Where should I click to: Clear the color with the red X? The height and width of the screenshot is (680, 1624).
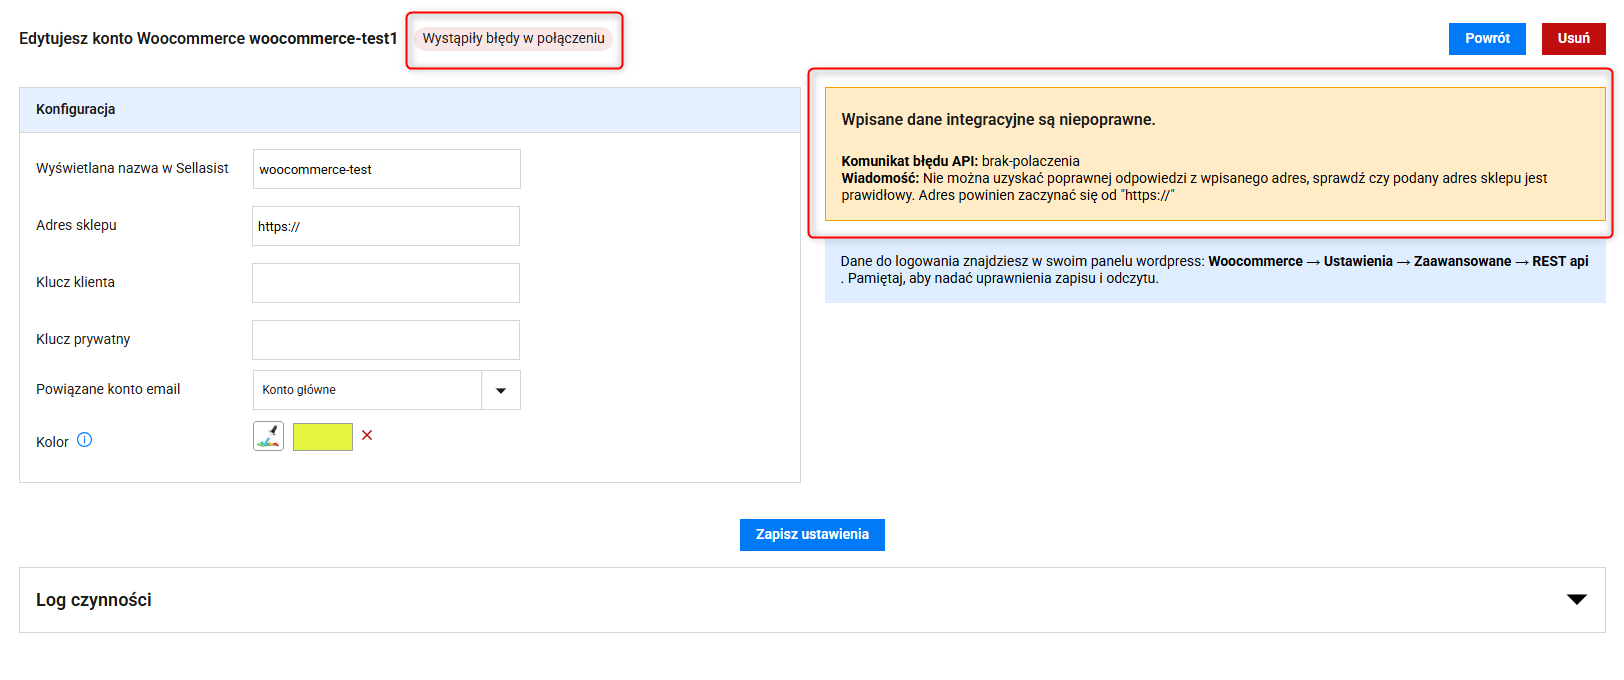[x=367, y=435]
